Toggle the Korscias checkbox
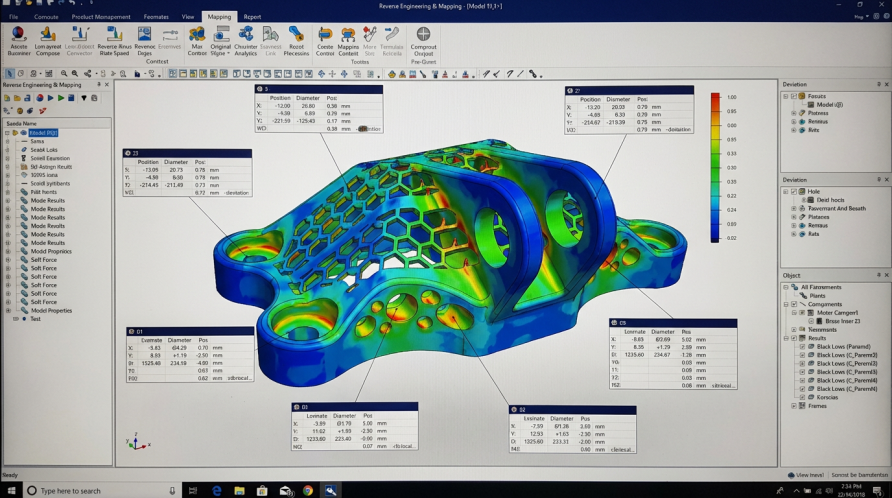 [x=803, y=397]
